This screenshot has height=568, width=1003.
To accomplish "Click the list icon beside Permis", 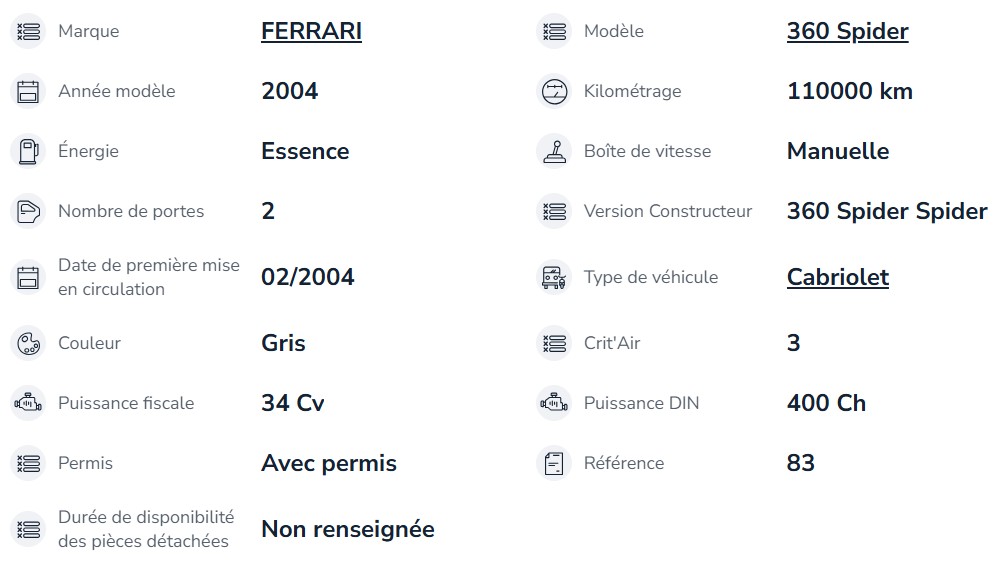I will 28,464.
